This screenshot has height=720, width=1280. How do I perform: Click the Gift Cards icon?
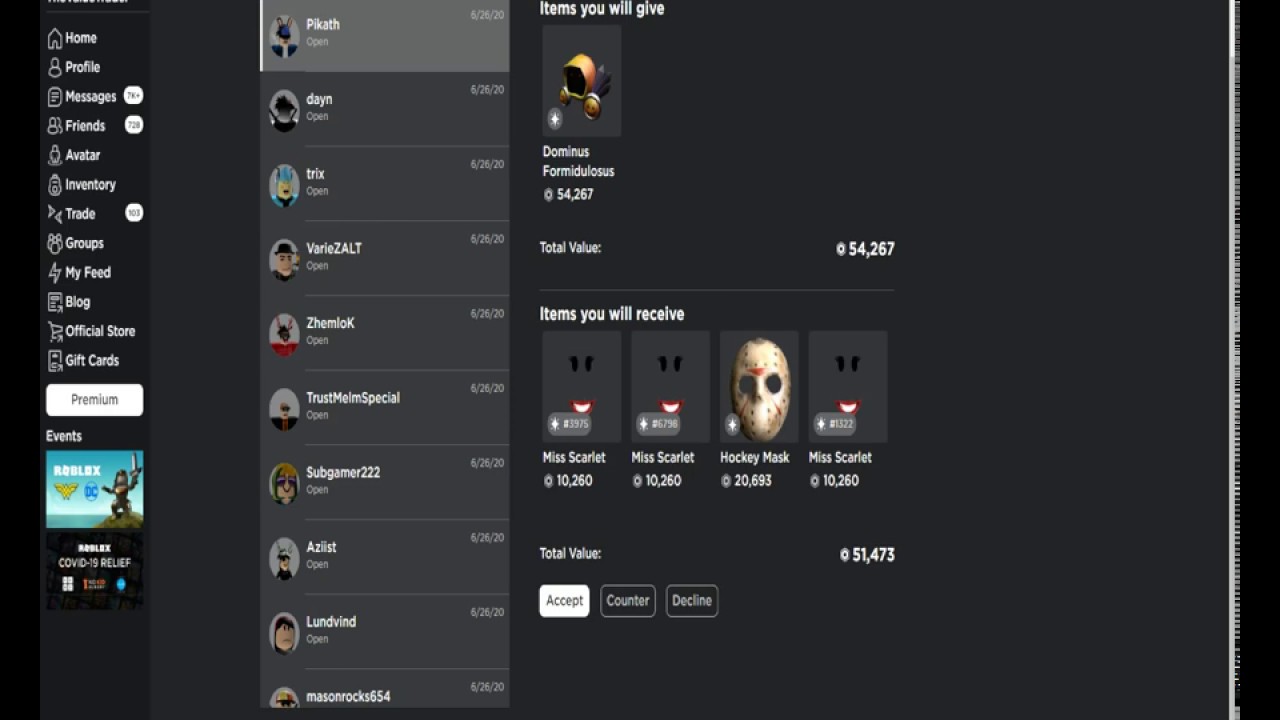click(55, 360)
